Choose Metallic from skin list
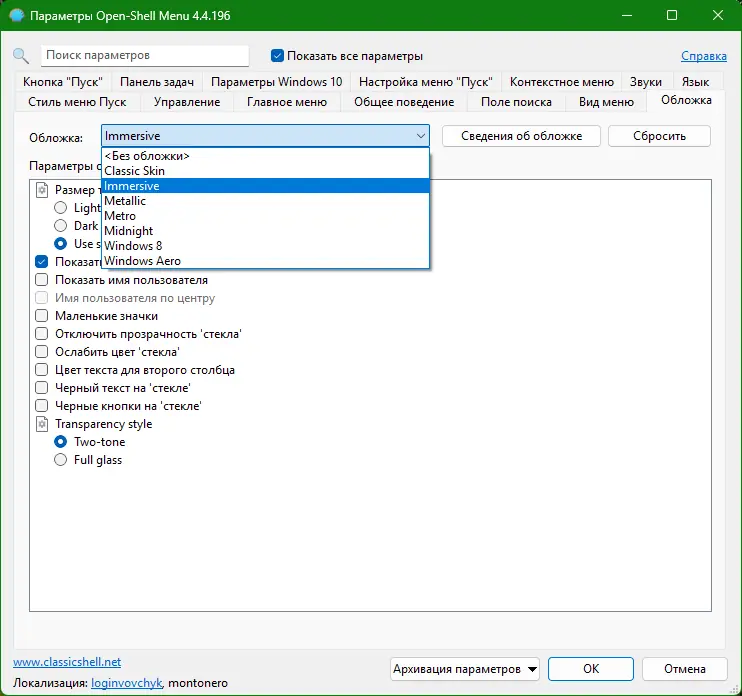The height and width of the screenshot is (696, 742). pyautogui.click(x=265, y=201)
